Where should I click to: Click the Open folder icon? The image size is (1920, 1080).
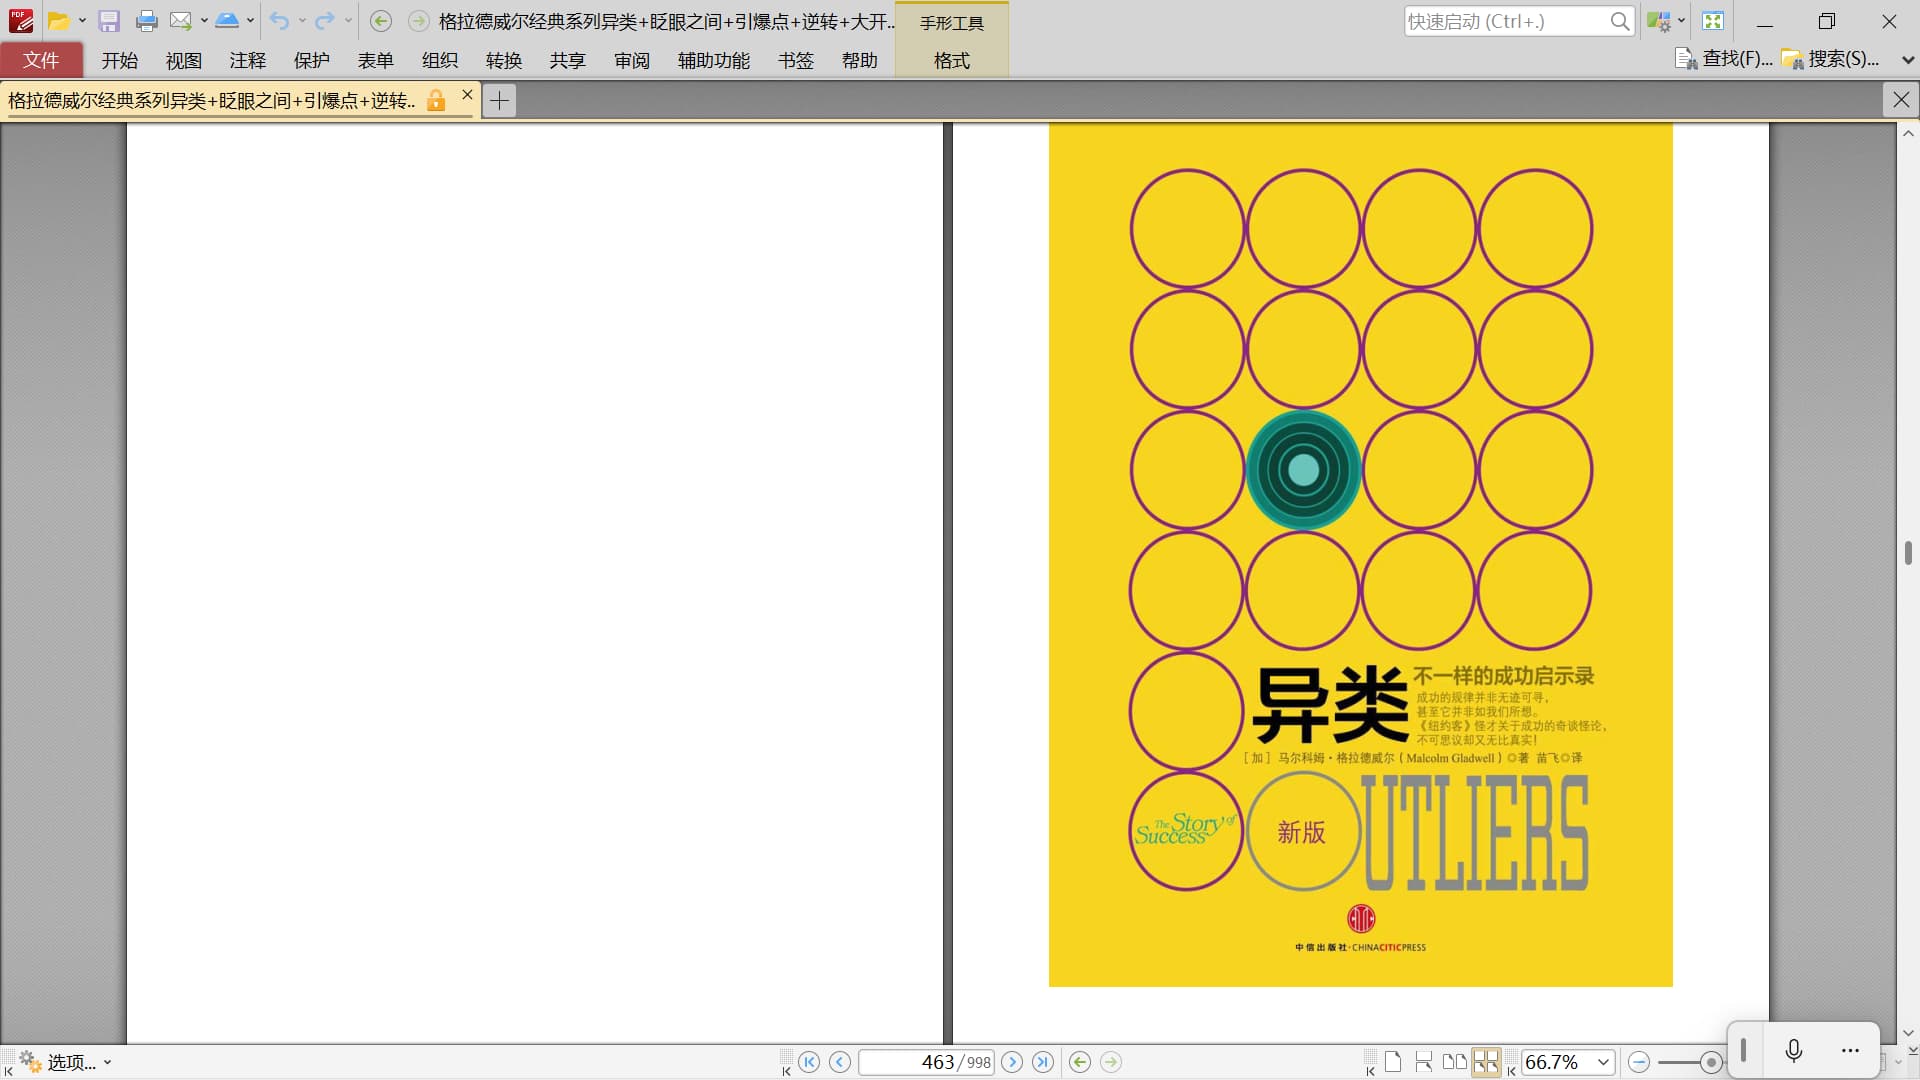[59, 21]
